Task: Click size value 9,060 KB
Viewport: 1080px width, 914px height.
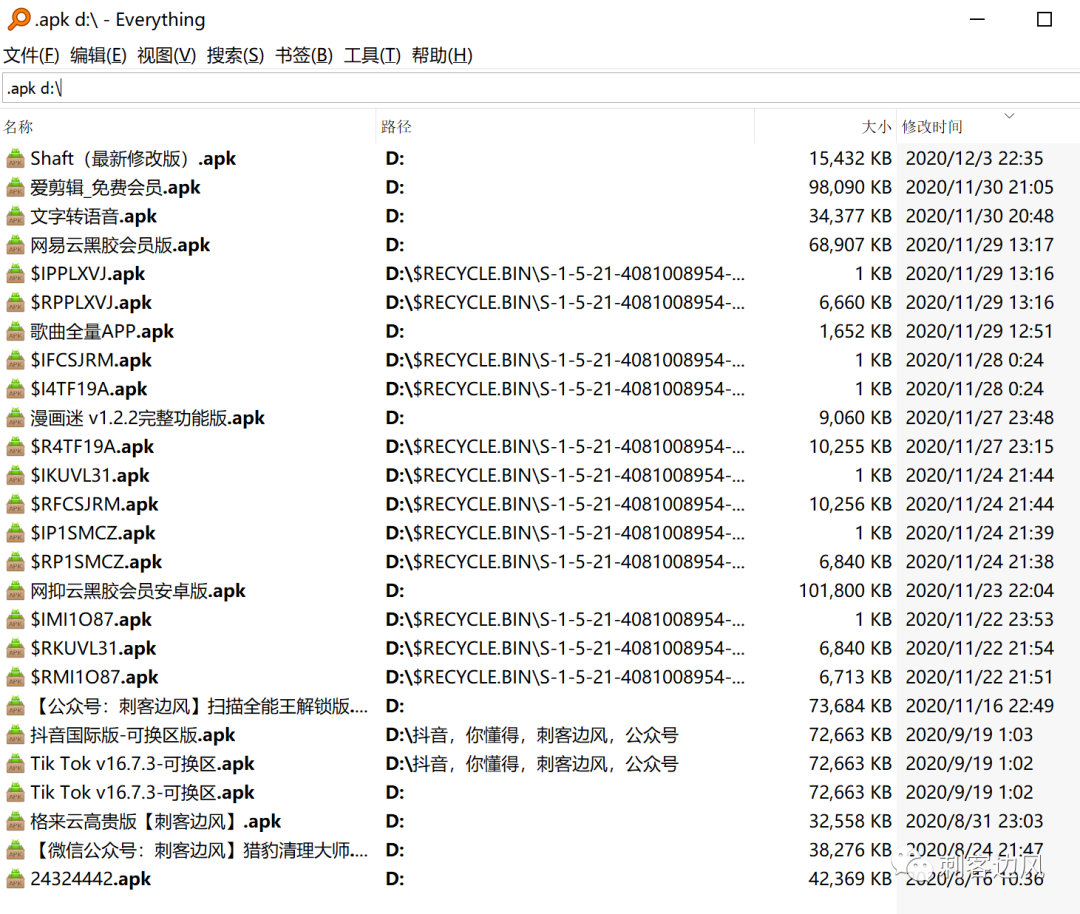Action: [855, 419]
